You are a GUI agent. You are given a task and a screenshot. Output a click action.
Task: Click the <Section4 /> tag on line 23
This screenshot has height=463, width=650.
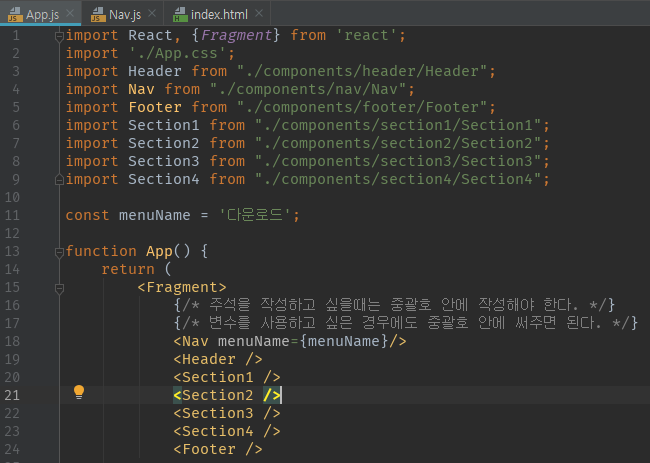pos(227,431)
